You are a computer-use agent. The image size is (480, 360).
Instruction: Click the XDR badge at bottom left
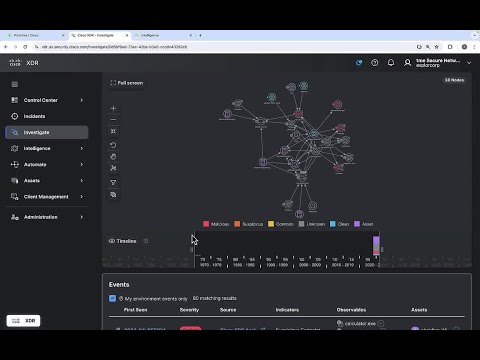23,321
